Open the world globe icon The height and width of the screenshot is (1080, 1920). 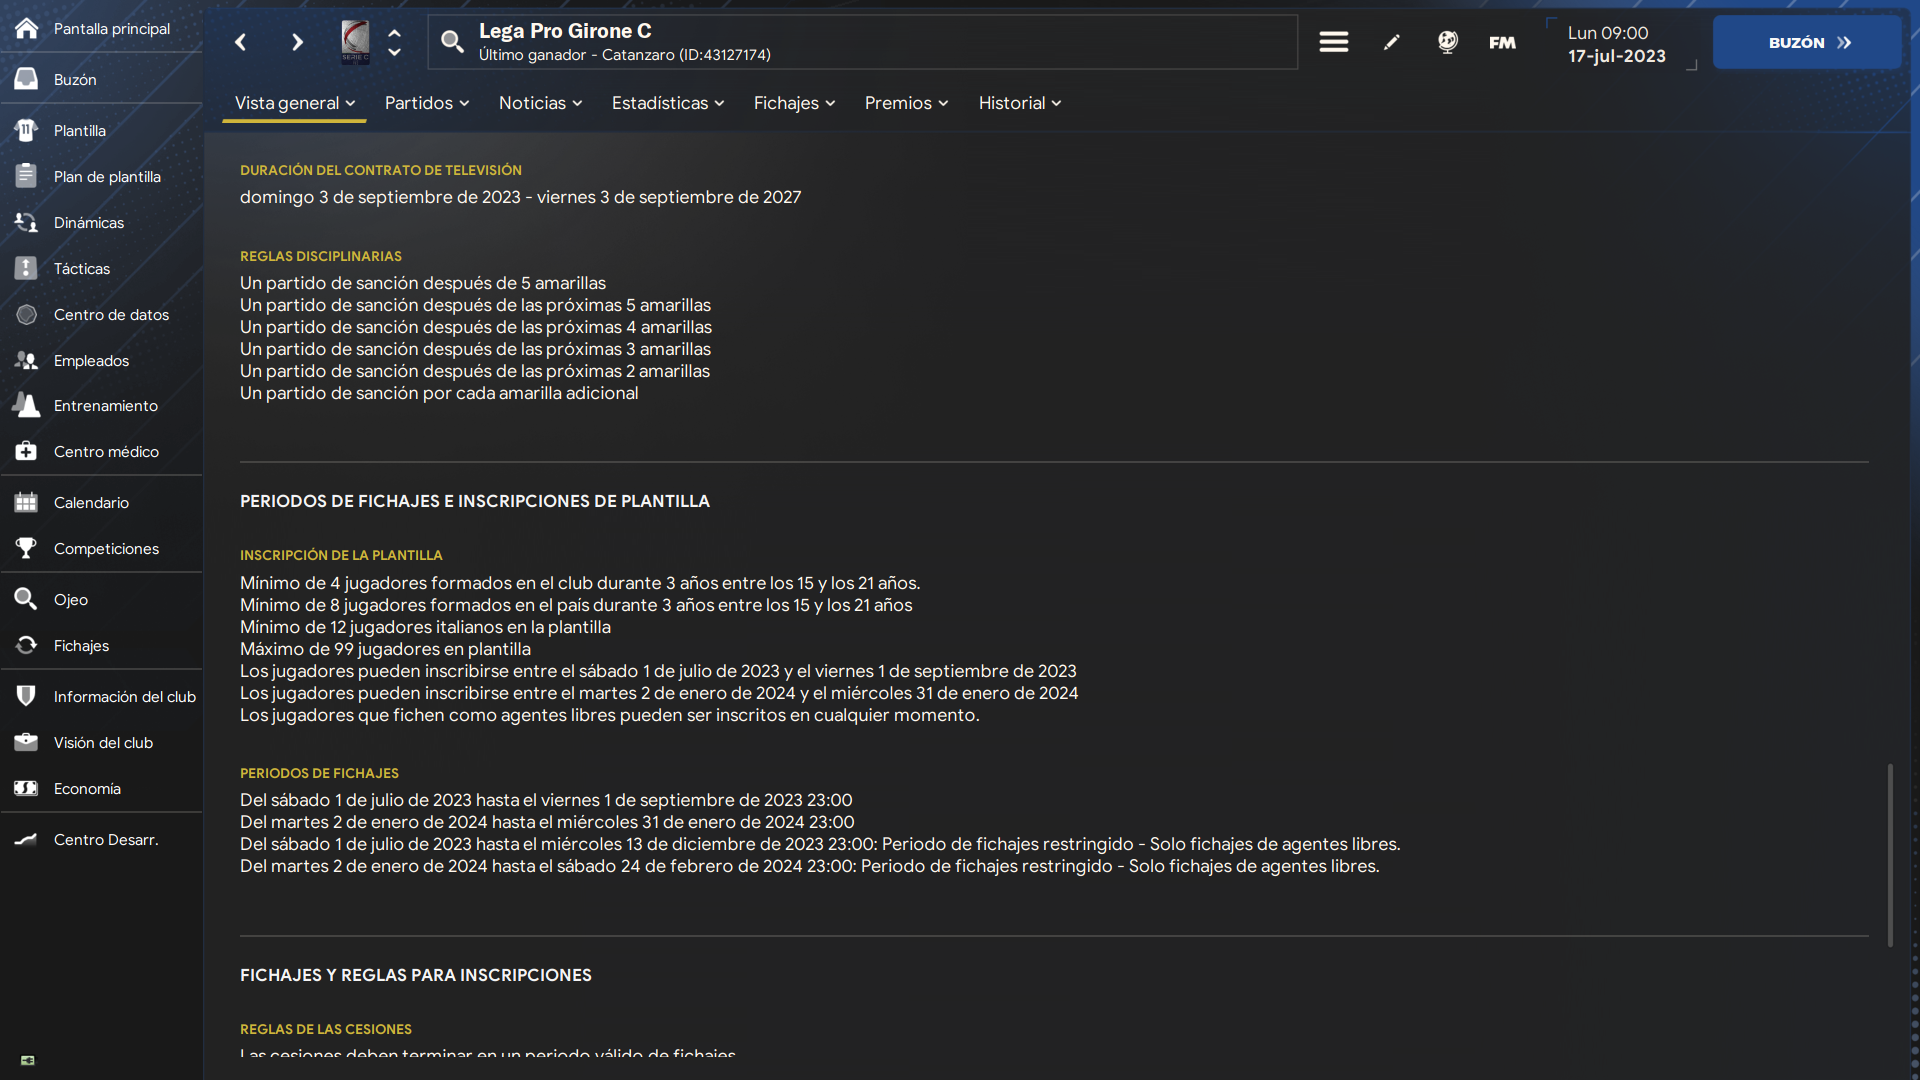click(x=1447, y=42)
